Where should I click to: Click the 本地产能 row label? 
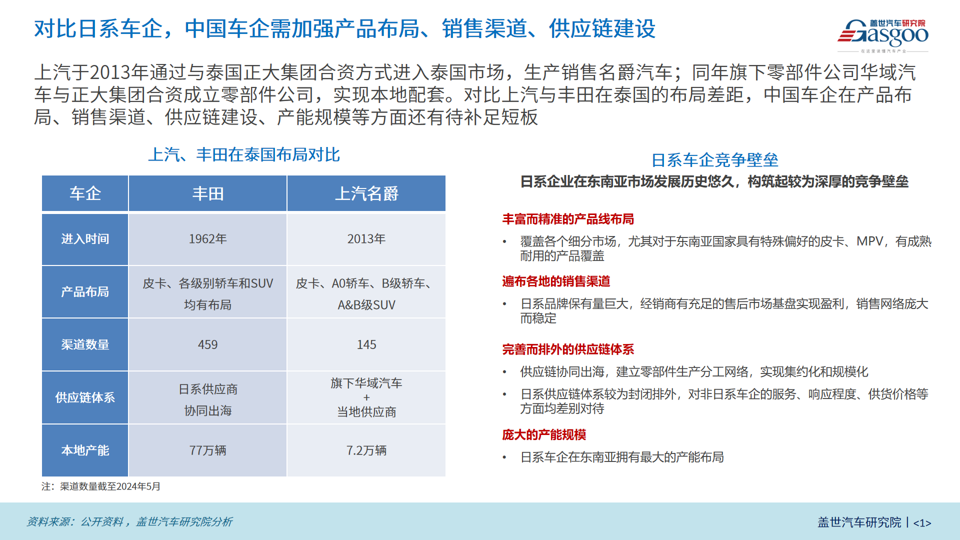point(85,451)
